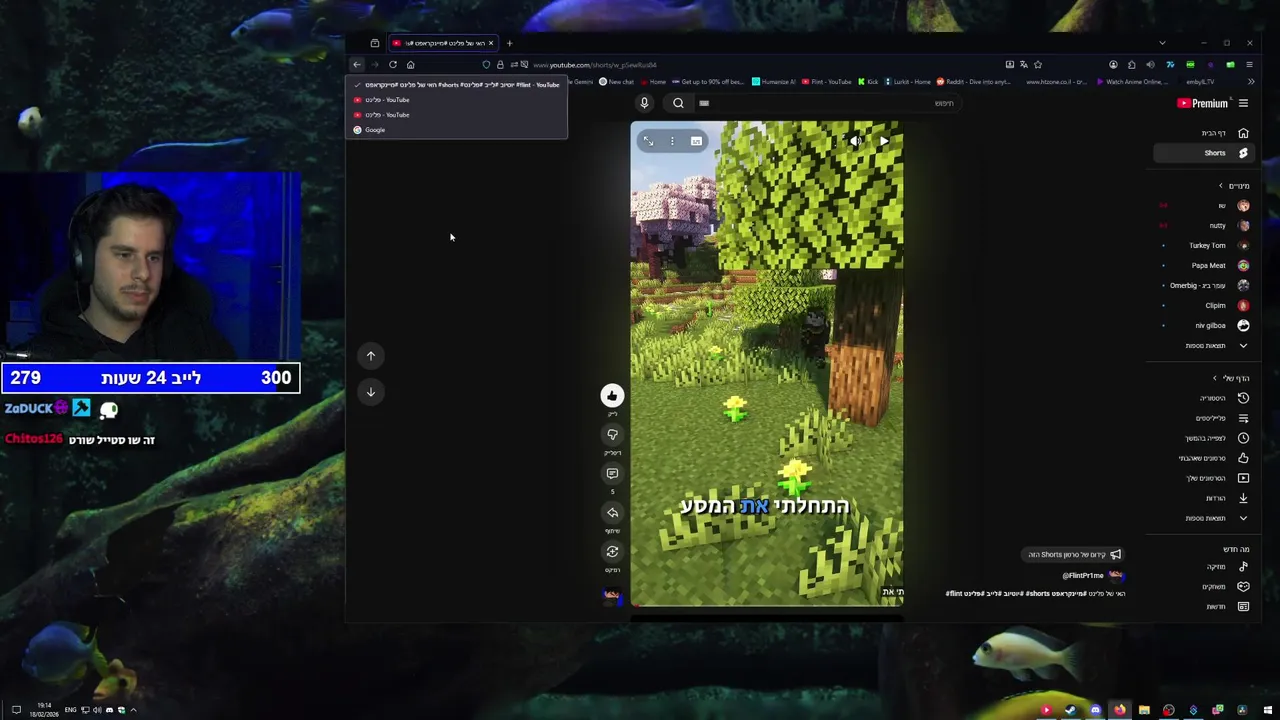
Task: Open the YouTube Premium logo home link
Action: coord(1202,103)
